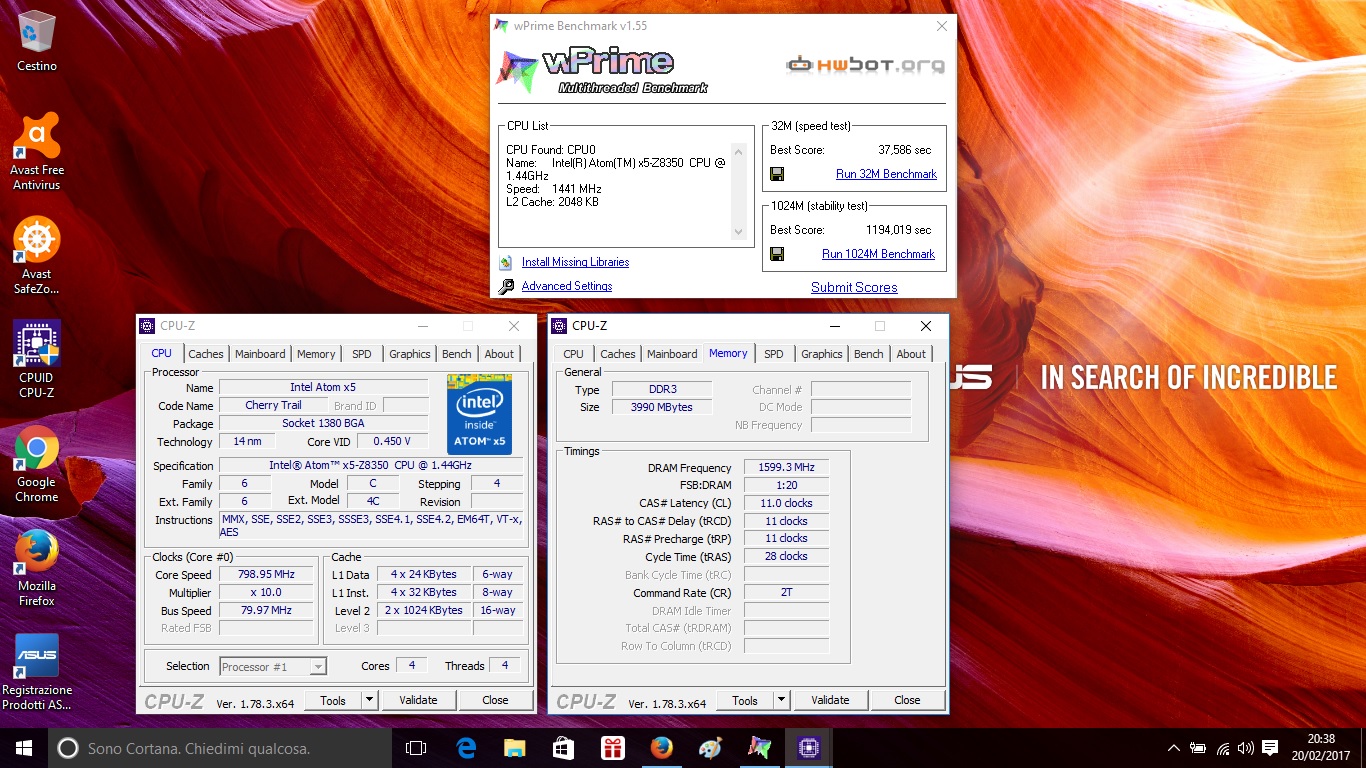This screenshot has height=768, width=1366.
Task: Open Bench tab in right CPU-Z window
Action: [x=869, y=354]
